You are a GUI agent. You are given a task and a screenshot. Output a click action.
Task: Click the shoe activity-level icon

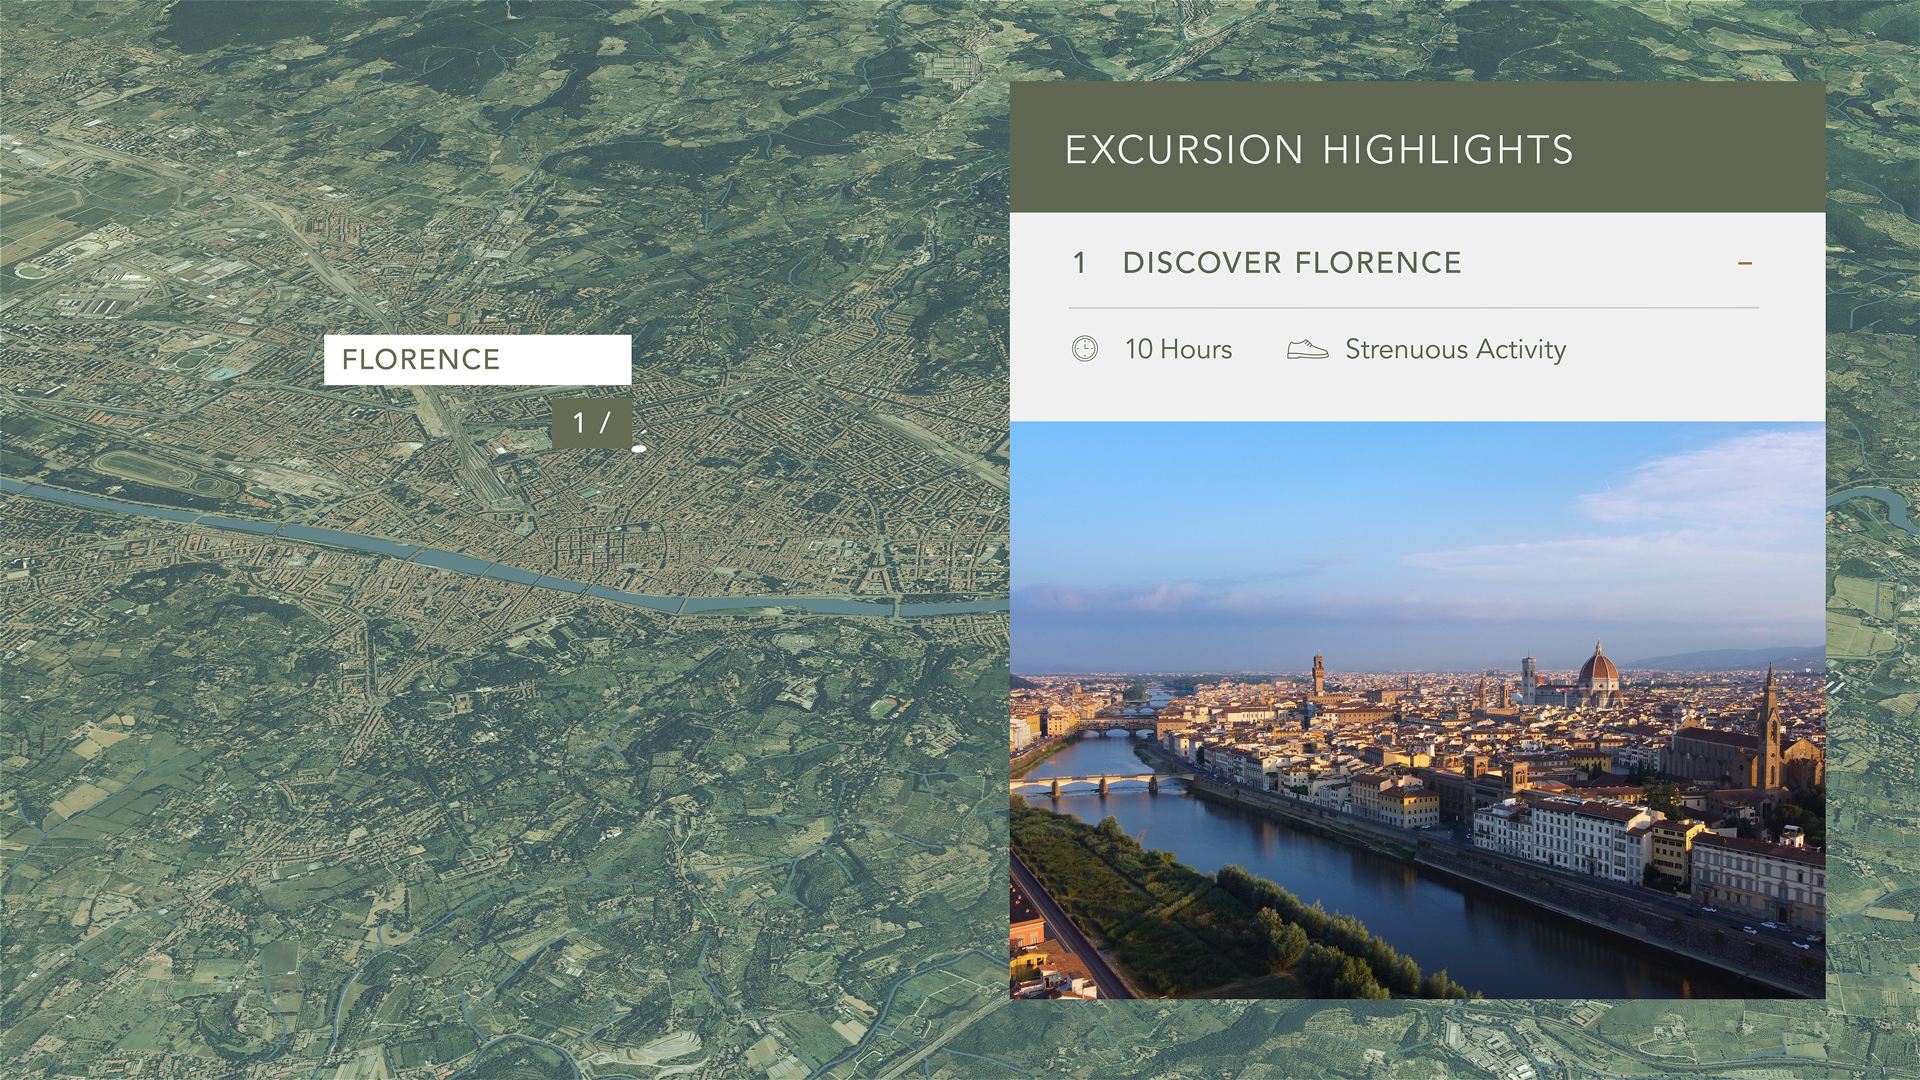(1307, 349)
